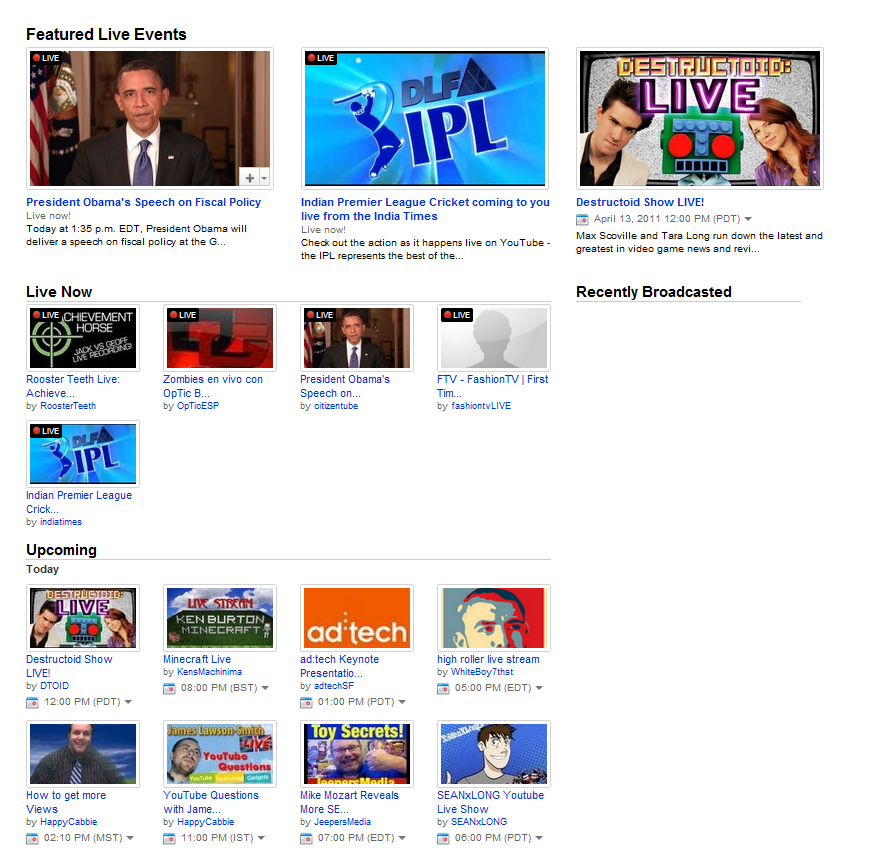Click calendar icon beside upcoming 12:00 PM (PDT)
876x853 pixels.
pyautogui.click(x=32, y=702)
